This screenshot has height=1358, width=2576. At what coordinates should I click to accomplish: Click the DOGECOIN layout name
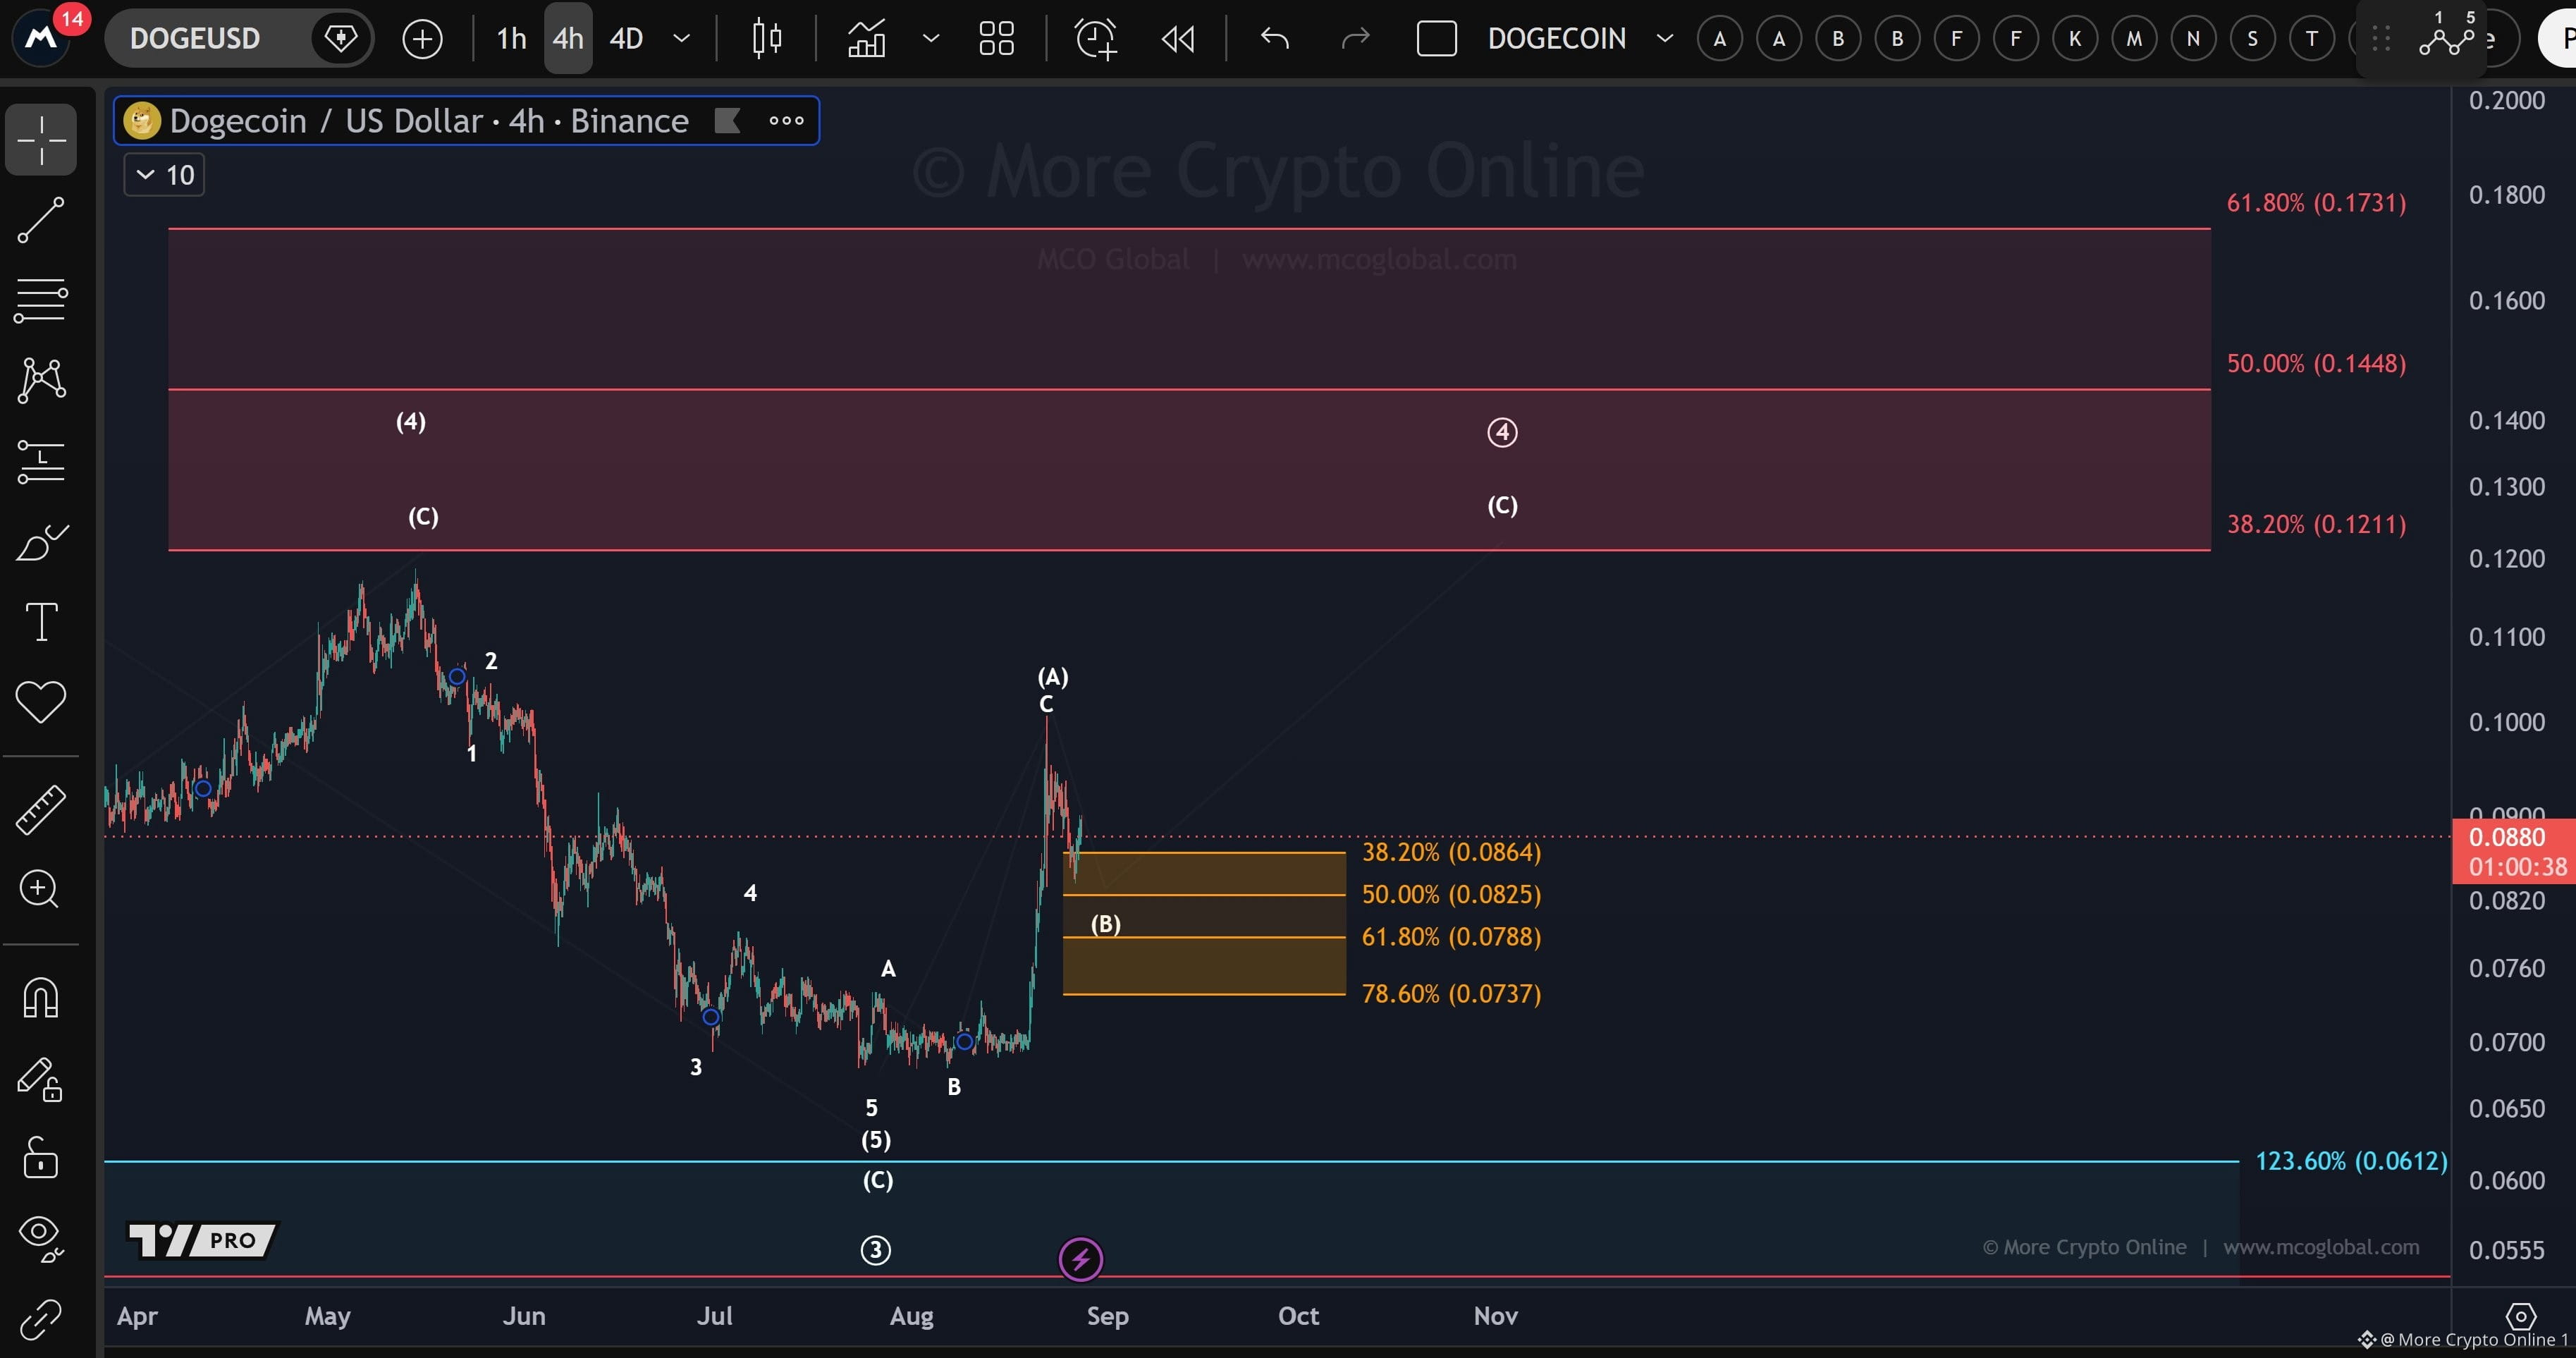(x=1556, y=39)
